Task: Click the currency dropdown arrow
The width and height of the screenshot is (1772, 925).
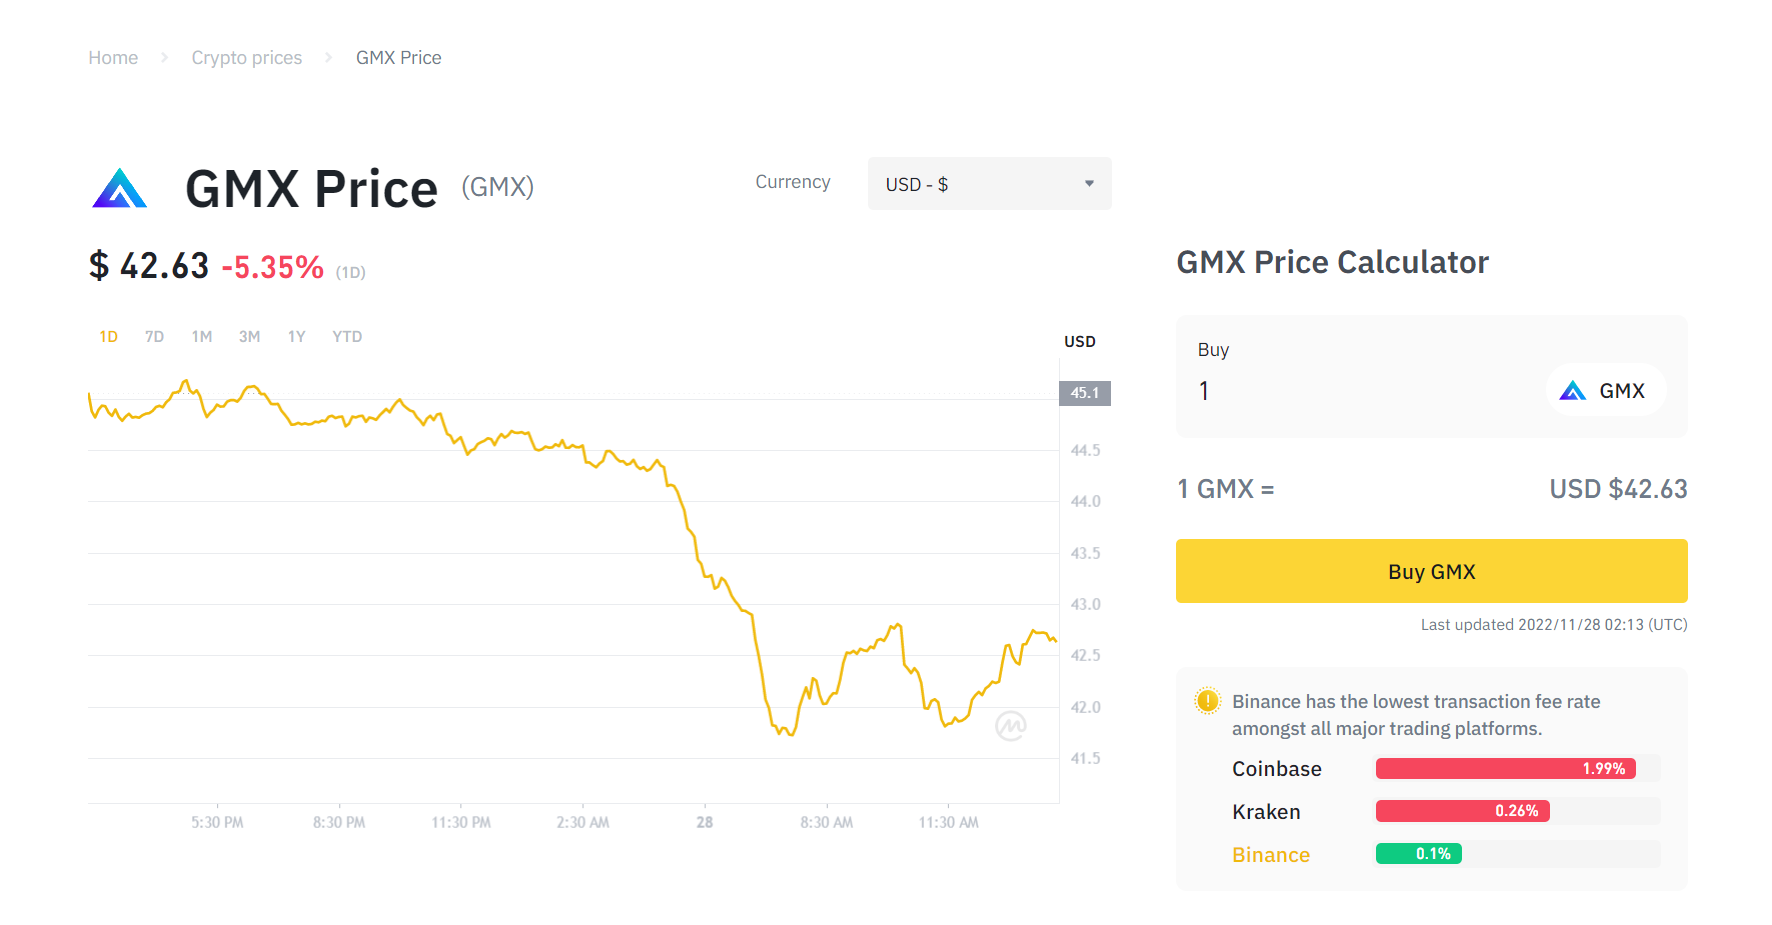Action: (1089, 184)
